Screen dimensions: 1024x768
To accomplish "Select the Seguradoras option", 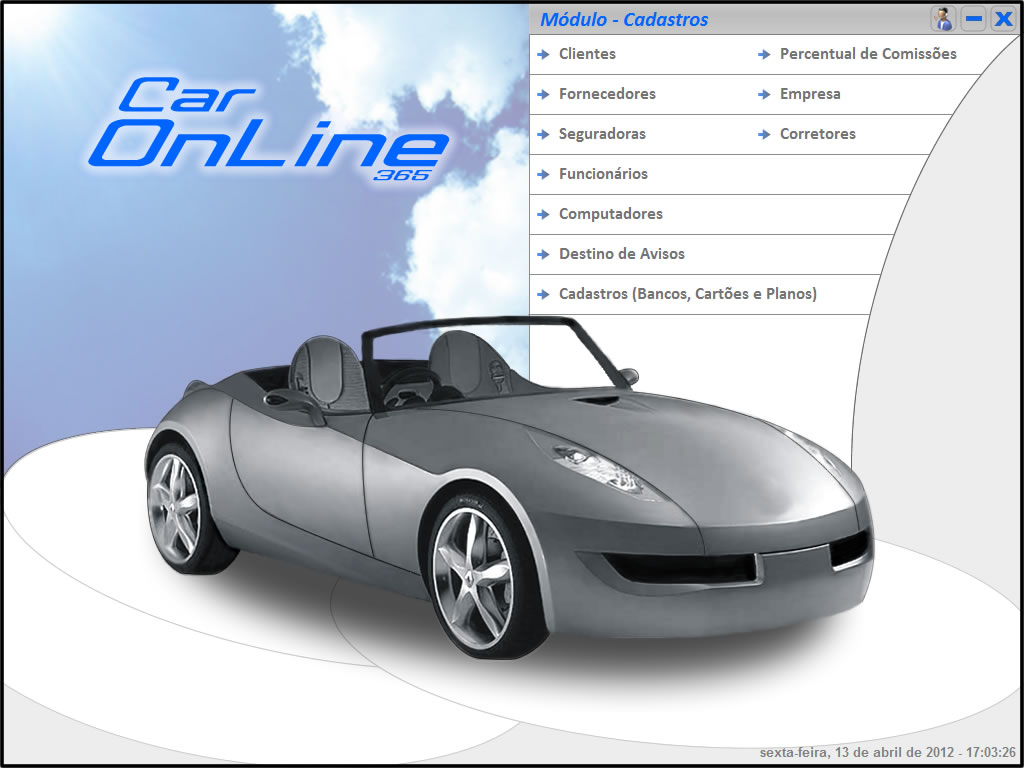I will 602,134.
